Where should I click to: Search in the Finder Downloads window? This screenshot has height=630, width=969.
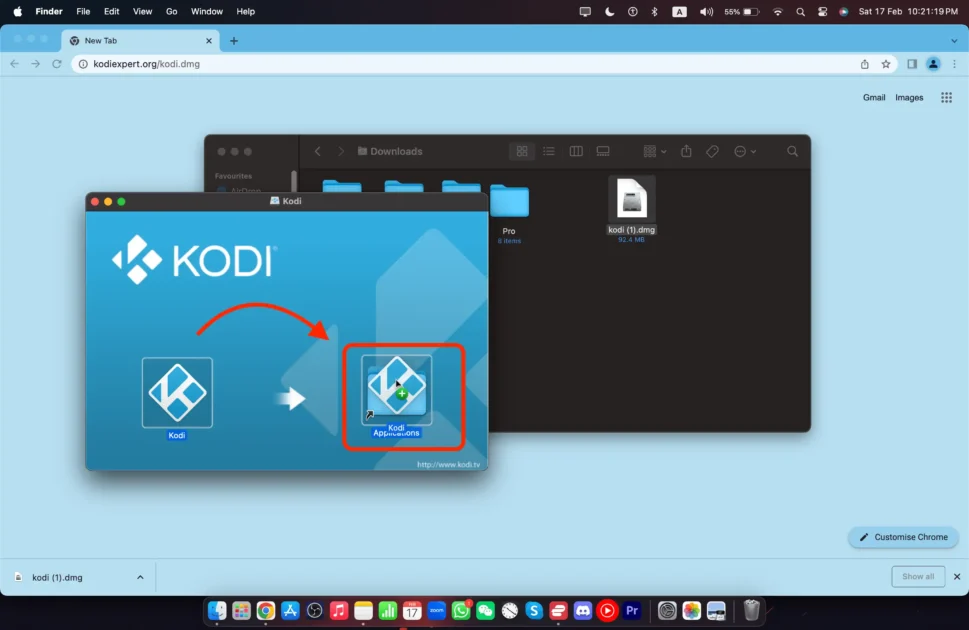[792, 151]
